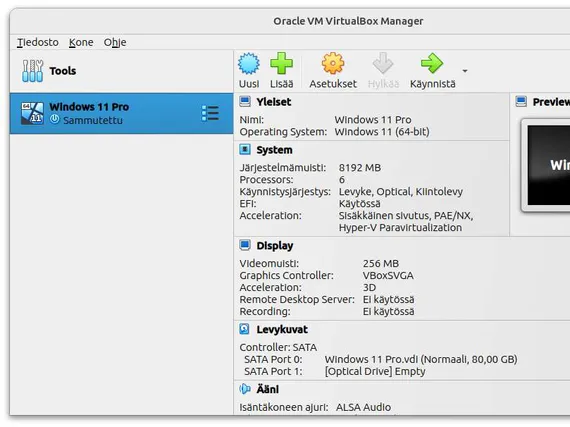
Task: Click the Remote Desktop Server Ei käytössä value
Action: click(388, 299)
